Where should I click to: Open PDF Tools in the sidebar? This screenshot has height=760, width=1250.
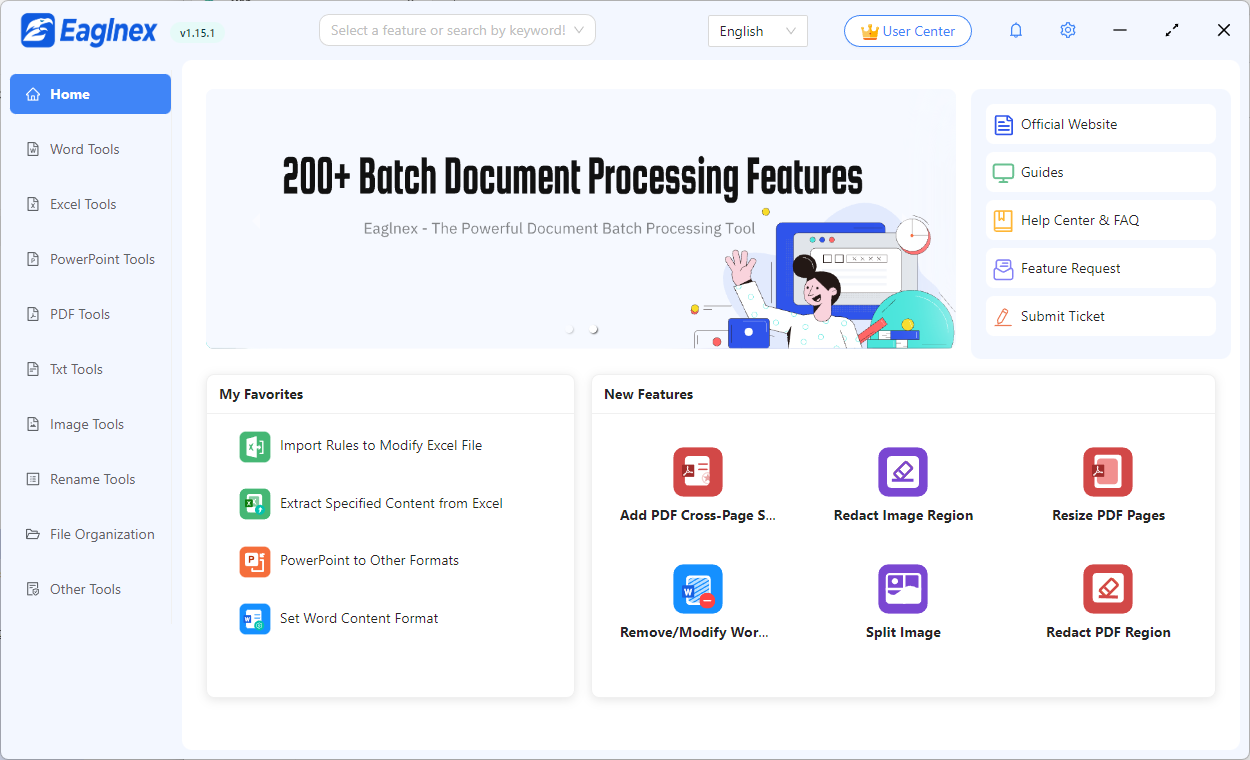point(90,314)
